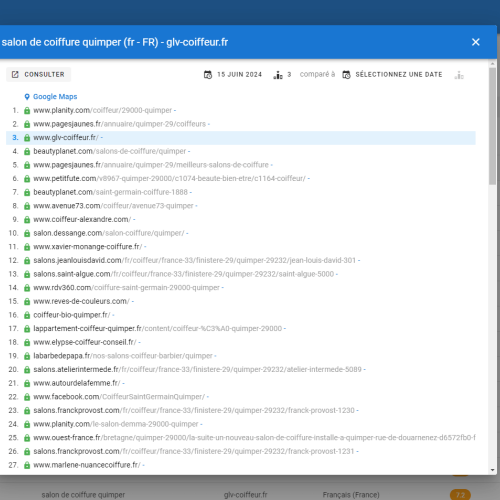This screenshot has width=500, height=500.
Task: Select the highlighted www.glv-coiffeur.fr result
Action: point(241,138)
